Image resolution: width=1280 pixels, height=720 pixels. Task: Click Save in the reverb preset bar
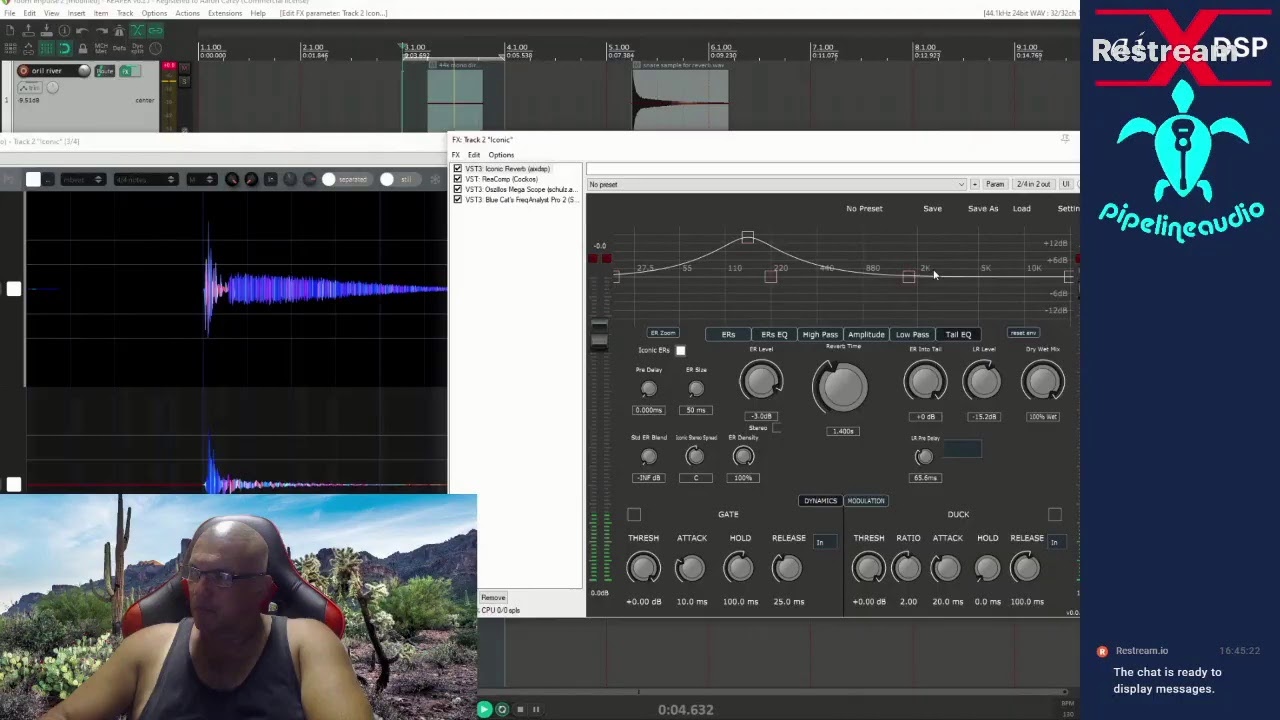coord(932,208)
